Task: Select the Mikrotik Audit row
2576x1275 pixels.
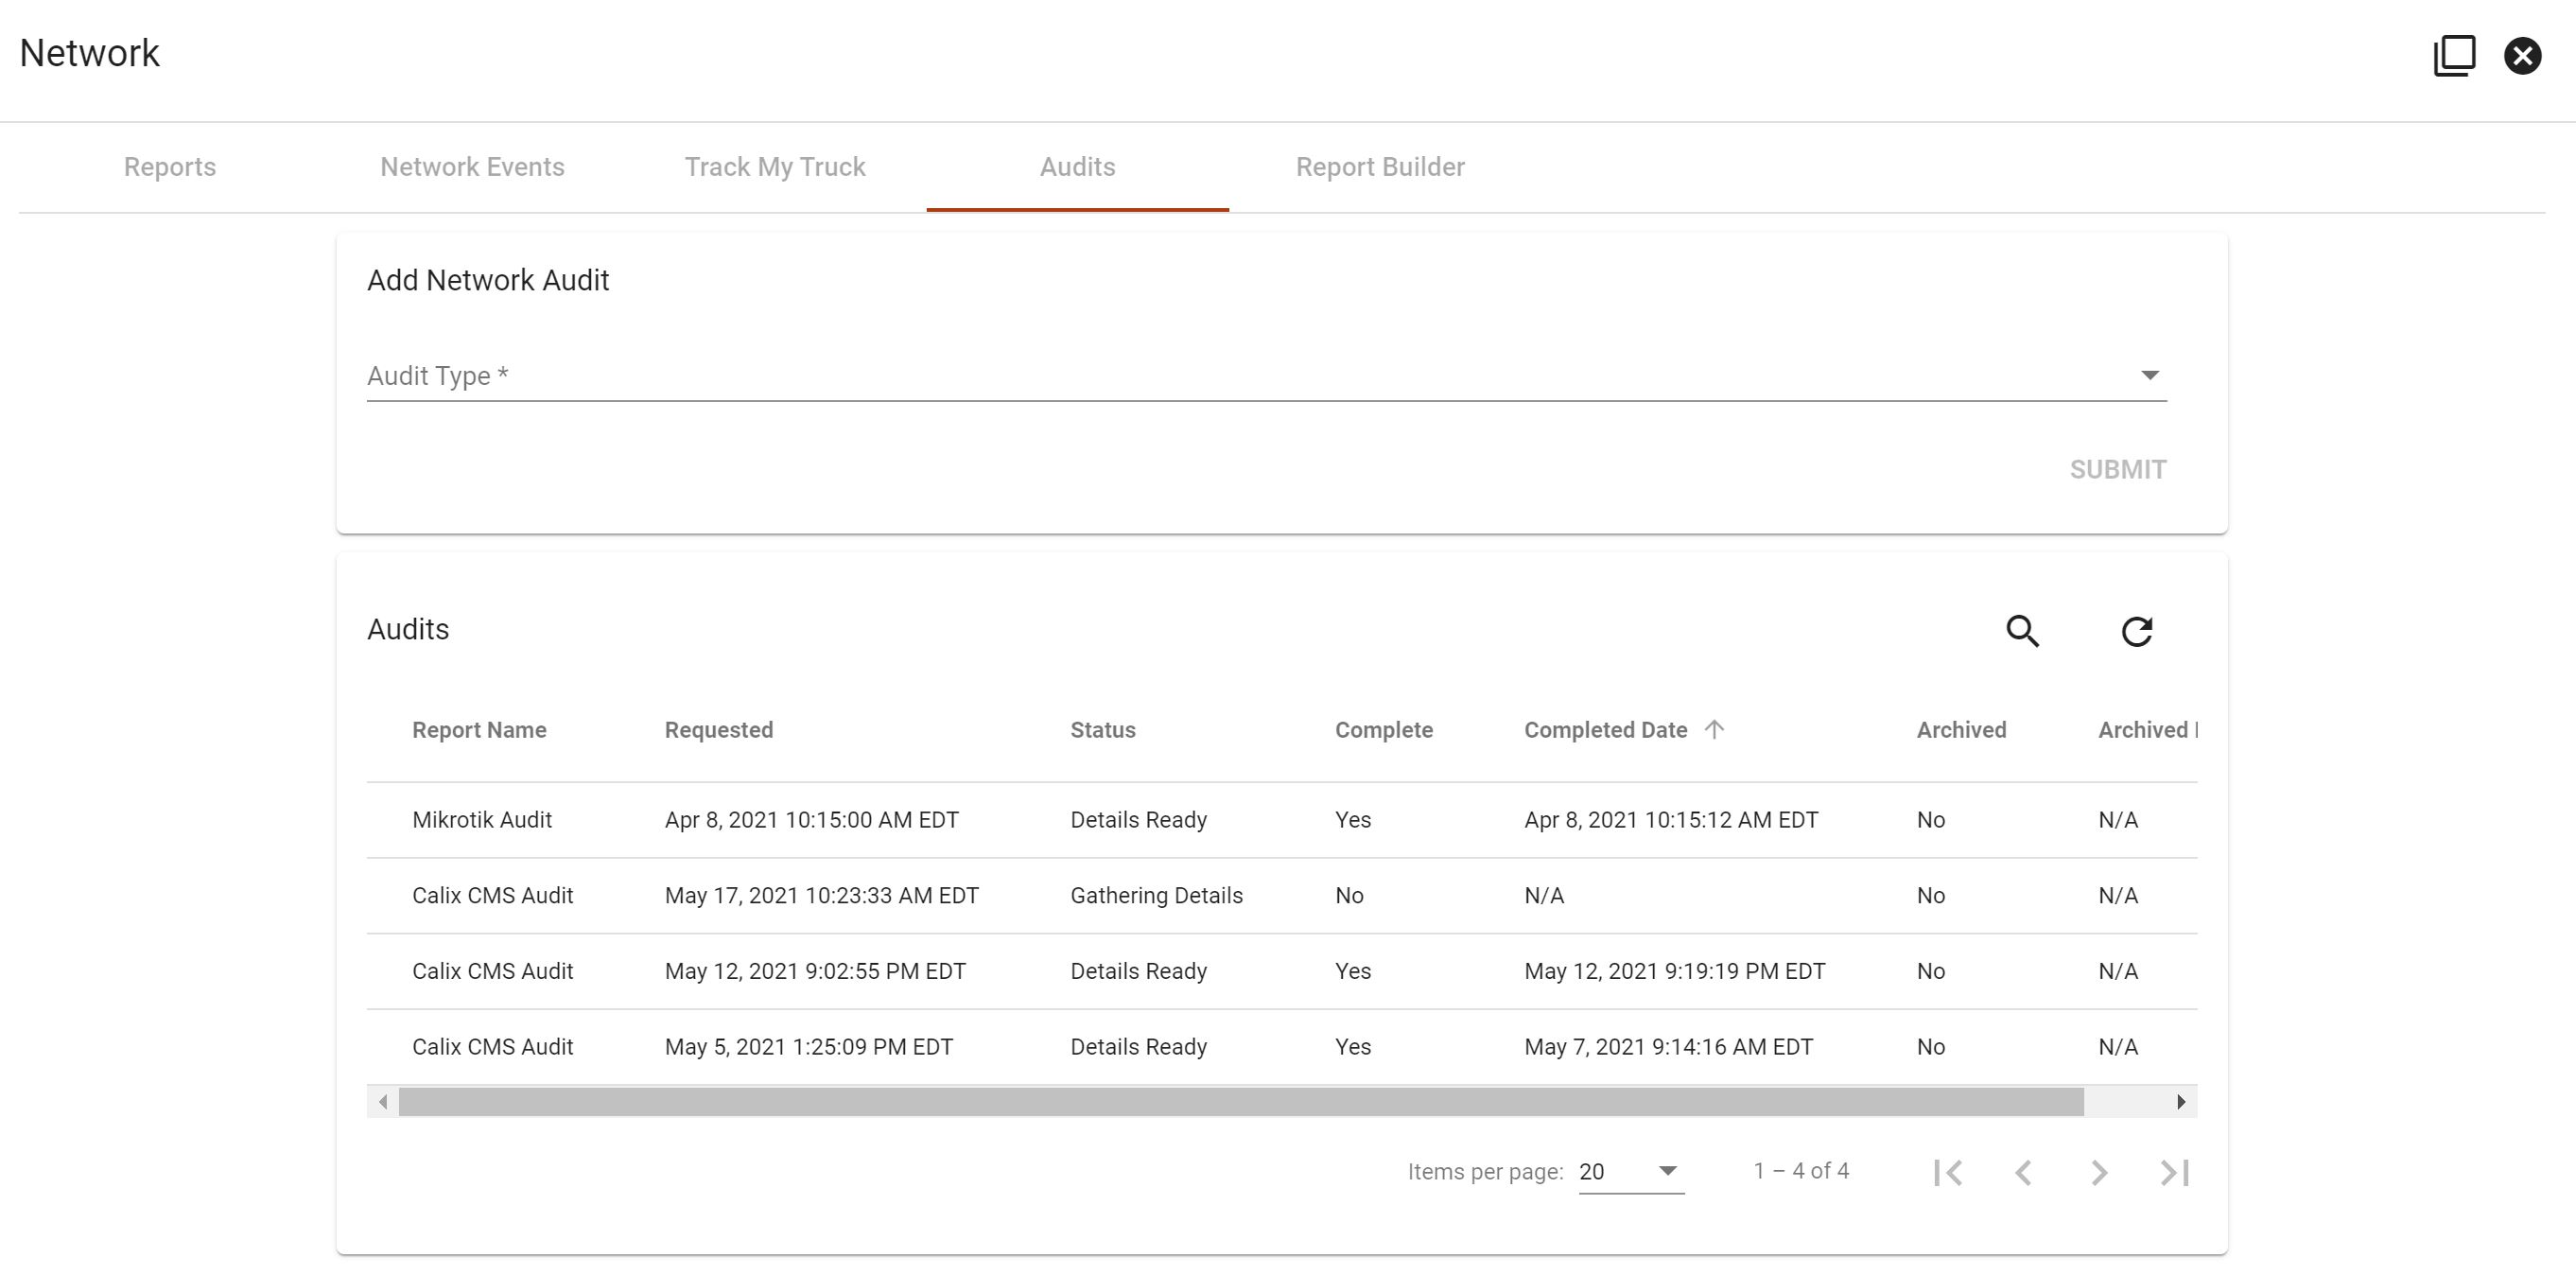Action: [1282, 820]
